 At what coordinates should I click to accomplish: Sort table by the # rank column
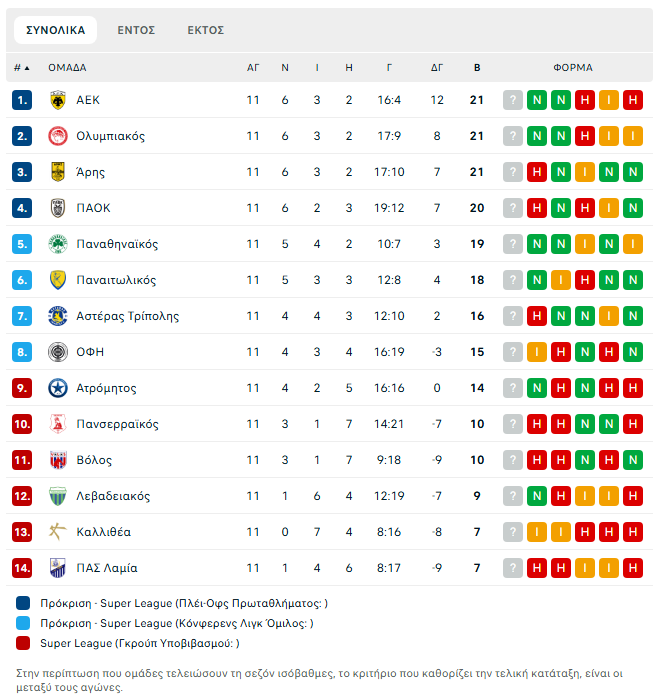point(21,68)
